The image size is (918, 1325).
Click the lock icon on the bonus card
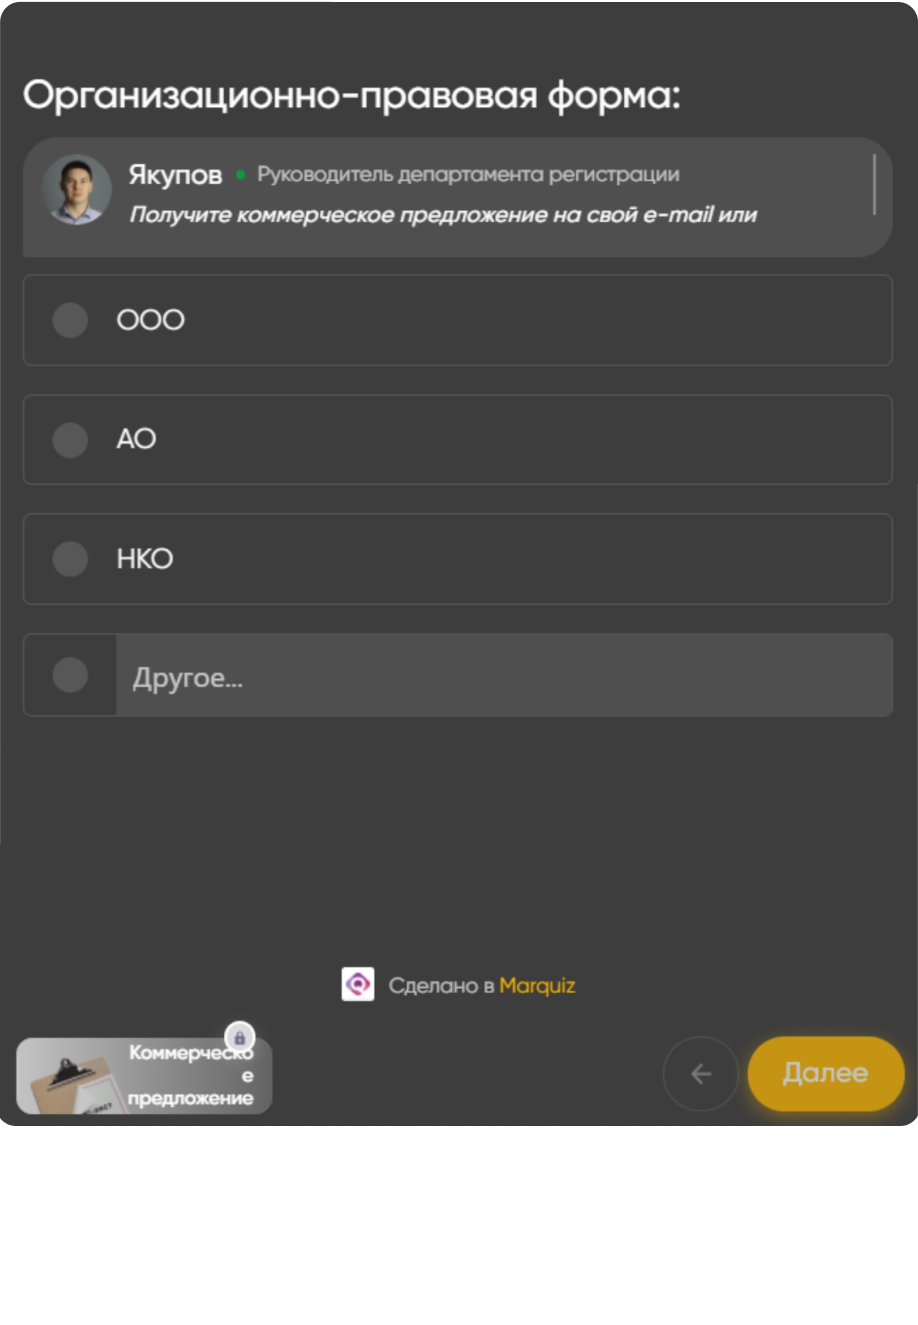(x=239, y=1037)
